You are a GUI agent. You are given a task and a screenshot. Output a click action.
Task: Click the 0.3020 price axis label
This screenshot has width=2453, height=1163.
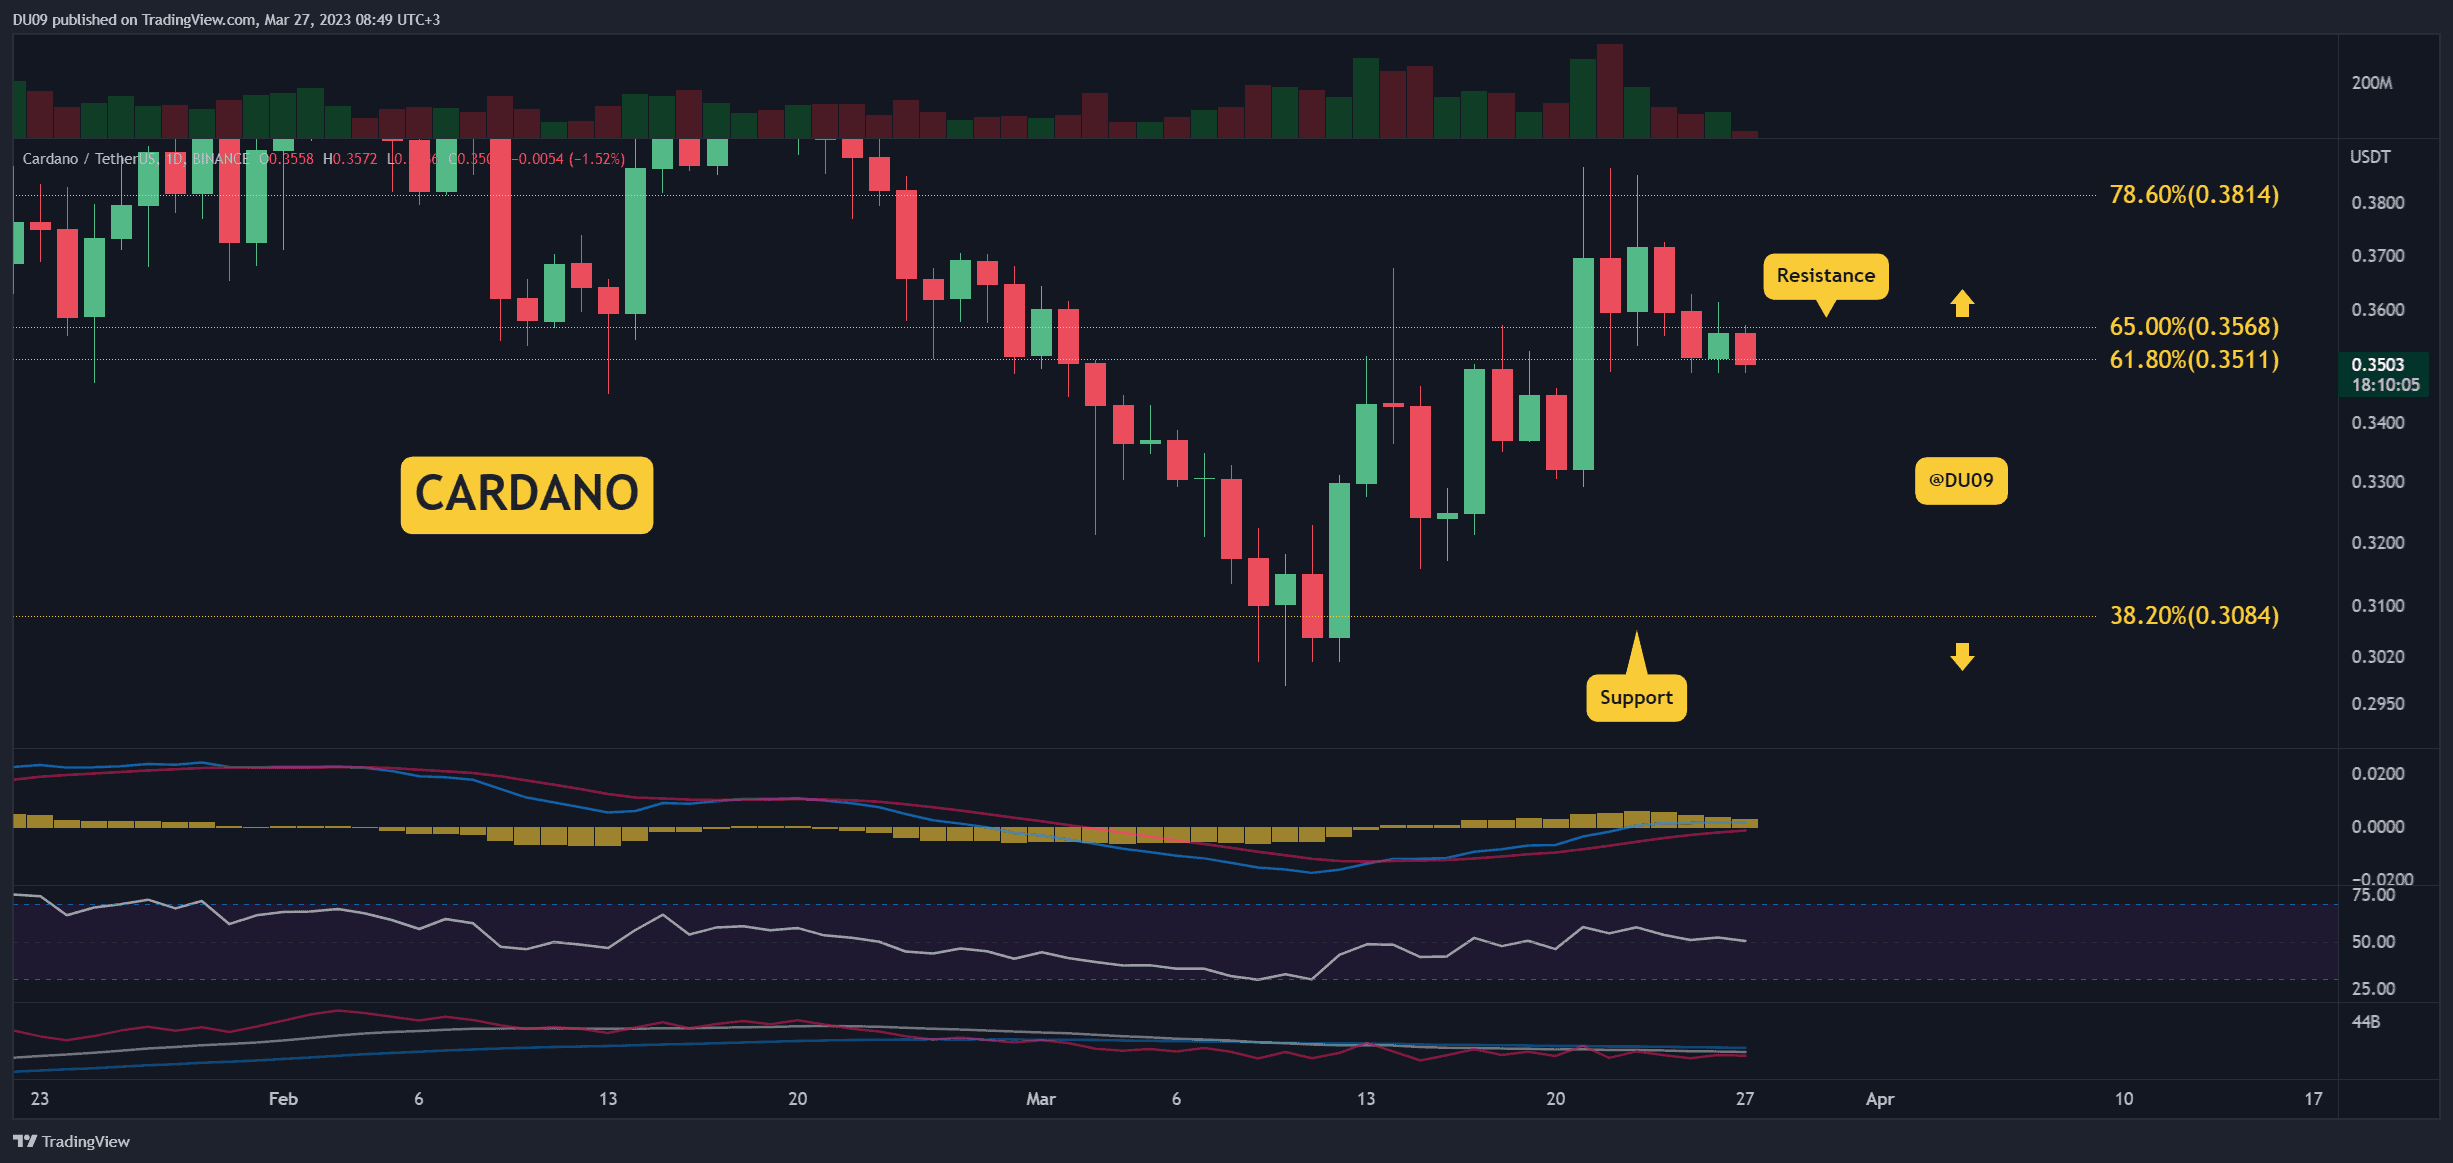[2378, 657]
